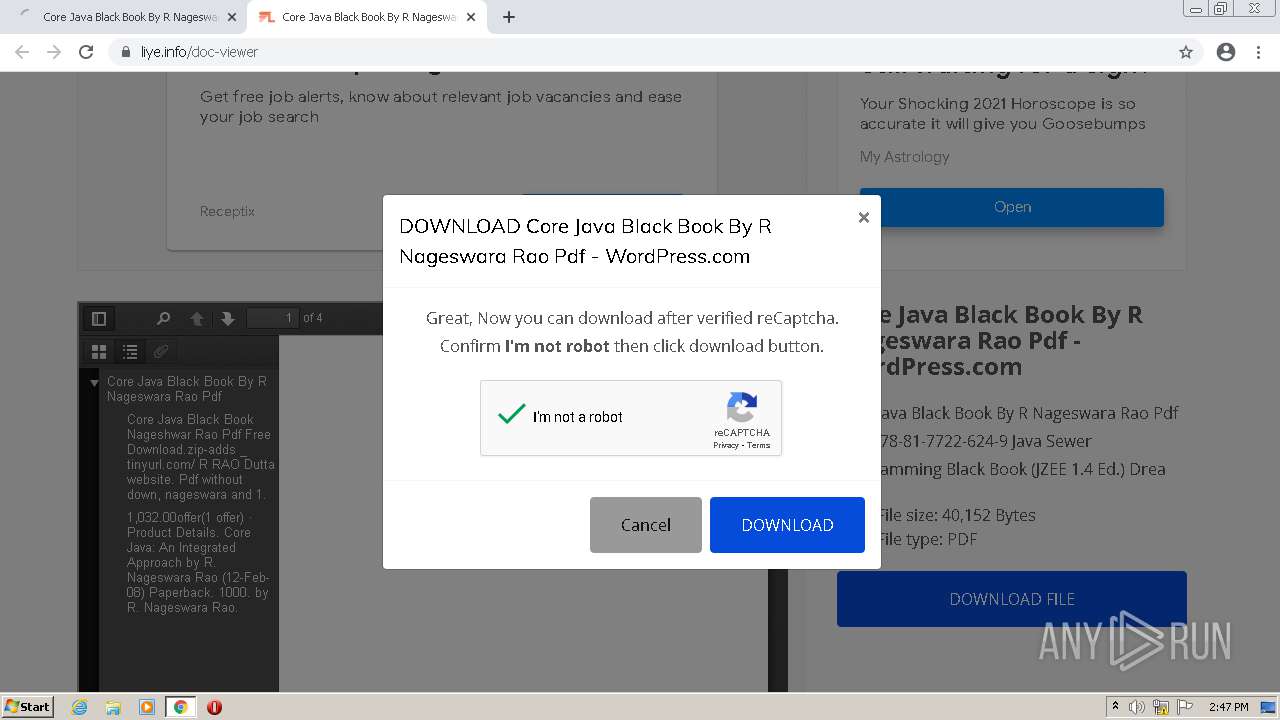Screen dimensions: 1280x720
Task: Click the system clock showing 2:47 PM
Action: pos(1228,707)
